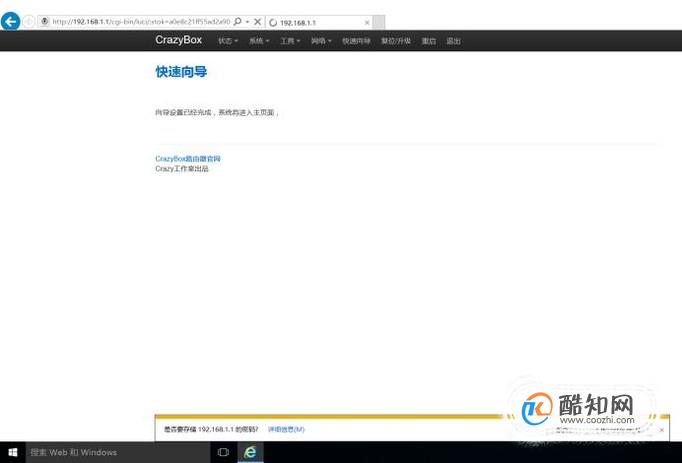The width and height of the screenshot is (682, 463).
Task: Click the 搜索 Web 和 Windows search box
Action: pos(118,453)
